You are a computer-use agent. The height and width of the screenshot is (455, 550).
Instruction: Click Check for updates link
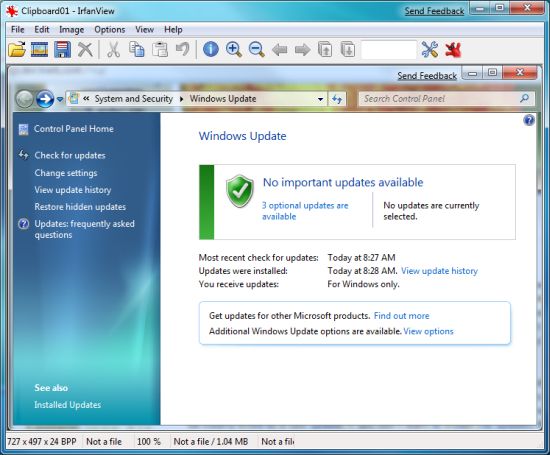pos(70,155)
